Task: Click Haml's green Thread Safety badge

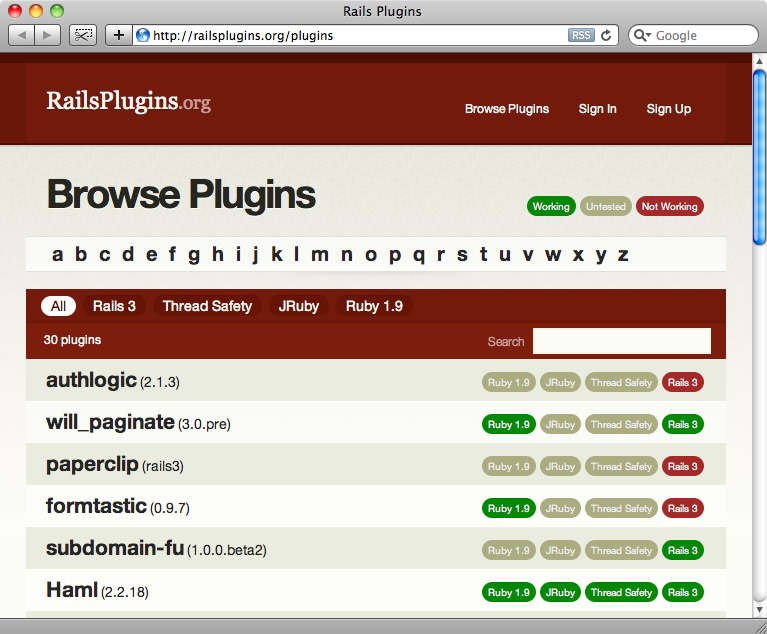Action: tap(621, 593)
